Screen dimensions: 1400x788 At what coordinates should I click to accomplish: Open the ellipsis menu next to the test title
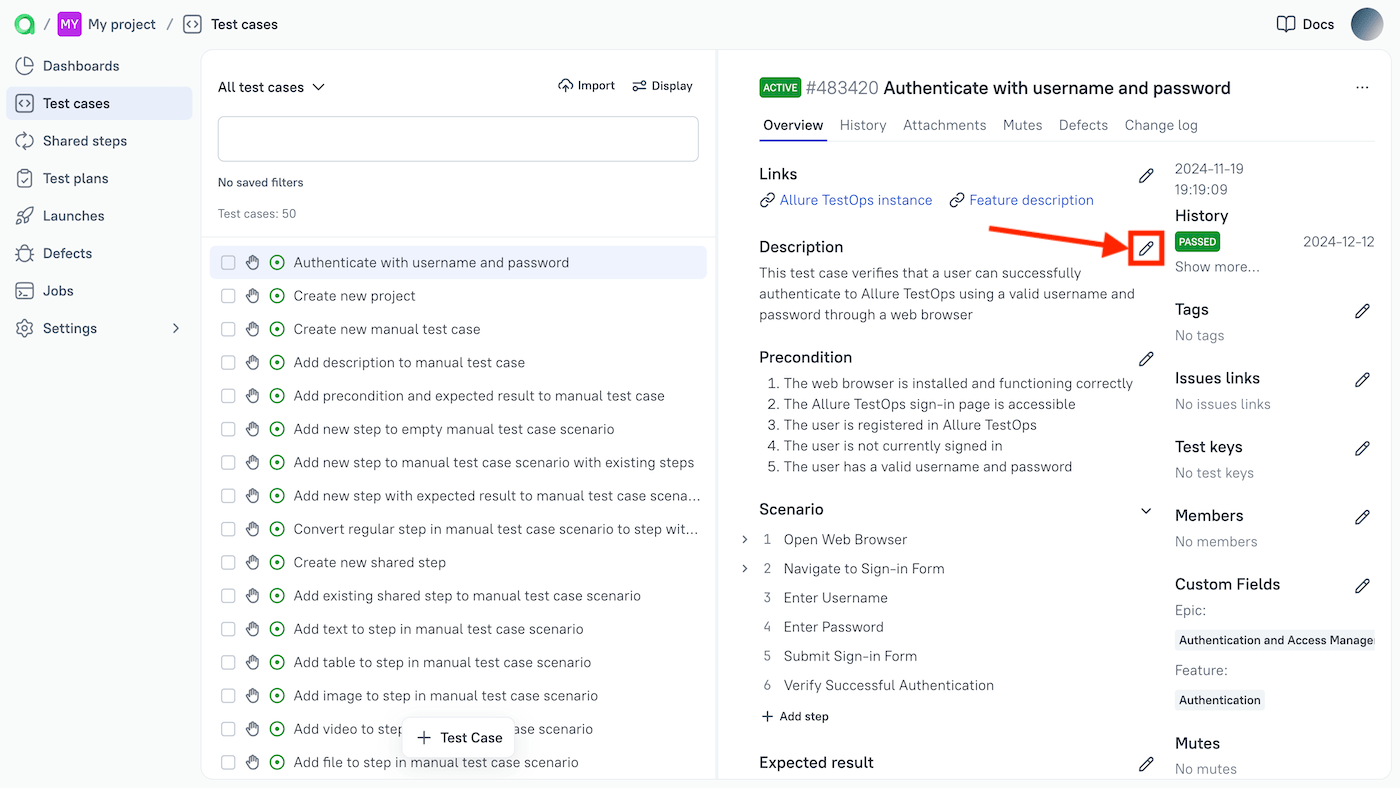point(1362,87)
